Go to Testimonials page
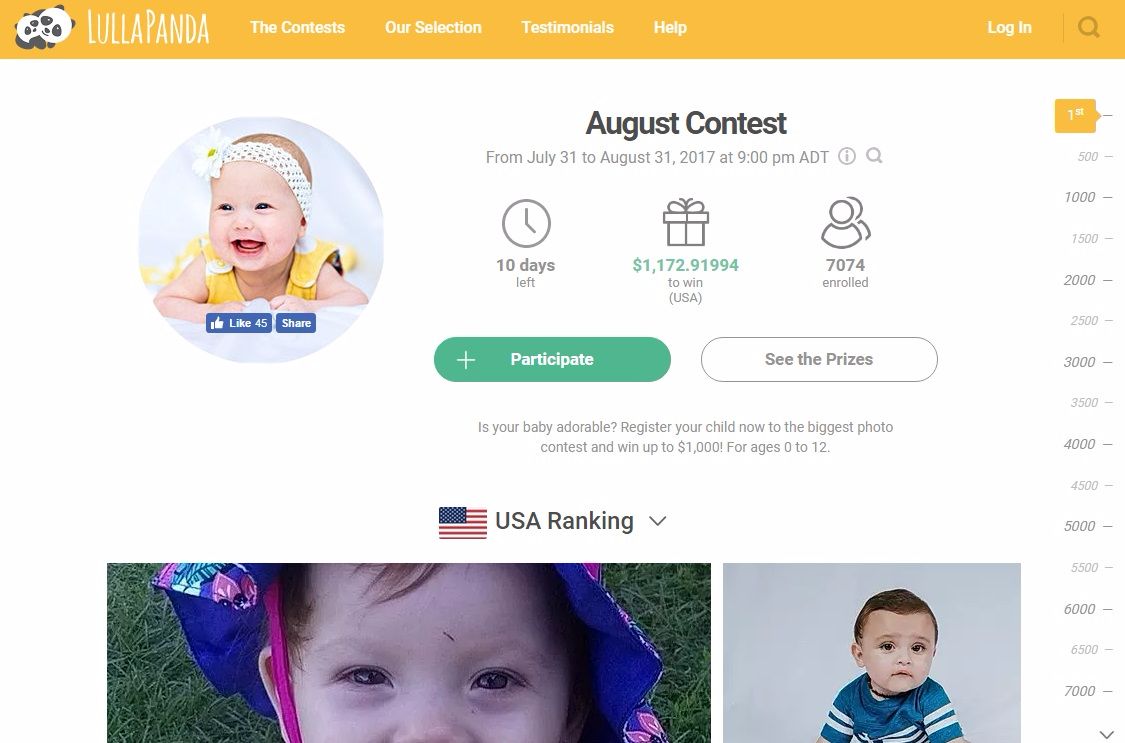 pos(567,27)
